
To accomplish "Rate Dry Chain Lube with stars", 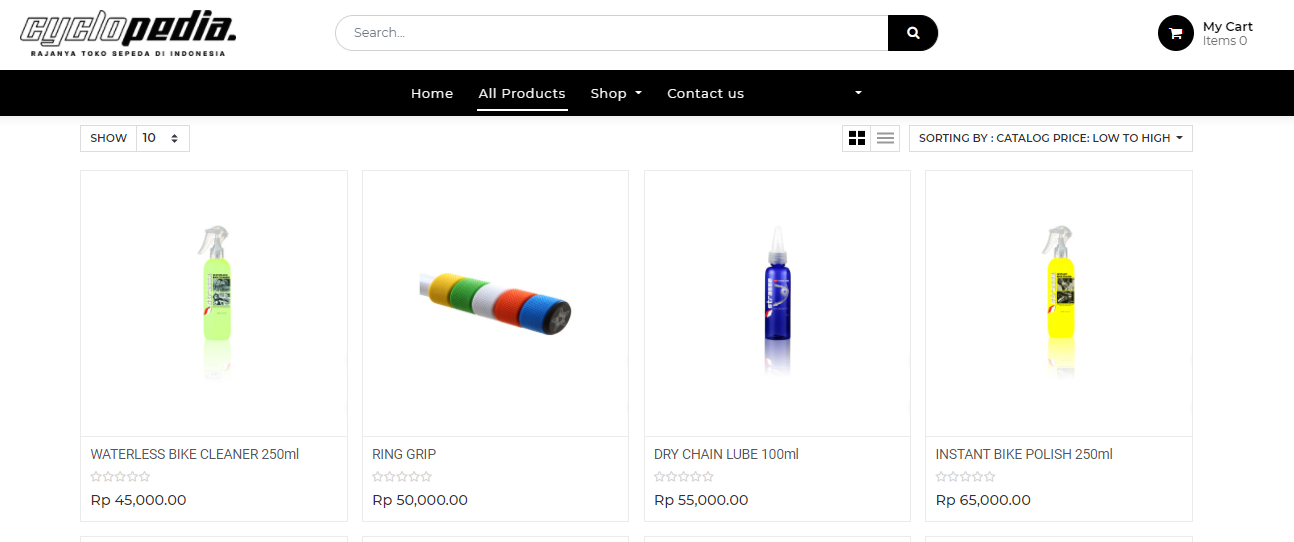I will pyautogui.click(x=684, y=477).
